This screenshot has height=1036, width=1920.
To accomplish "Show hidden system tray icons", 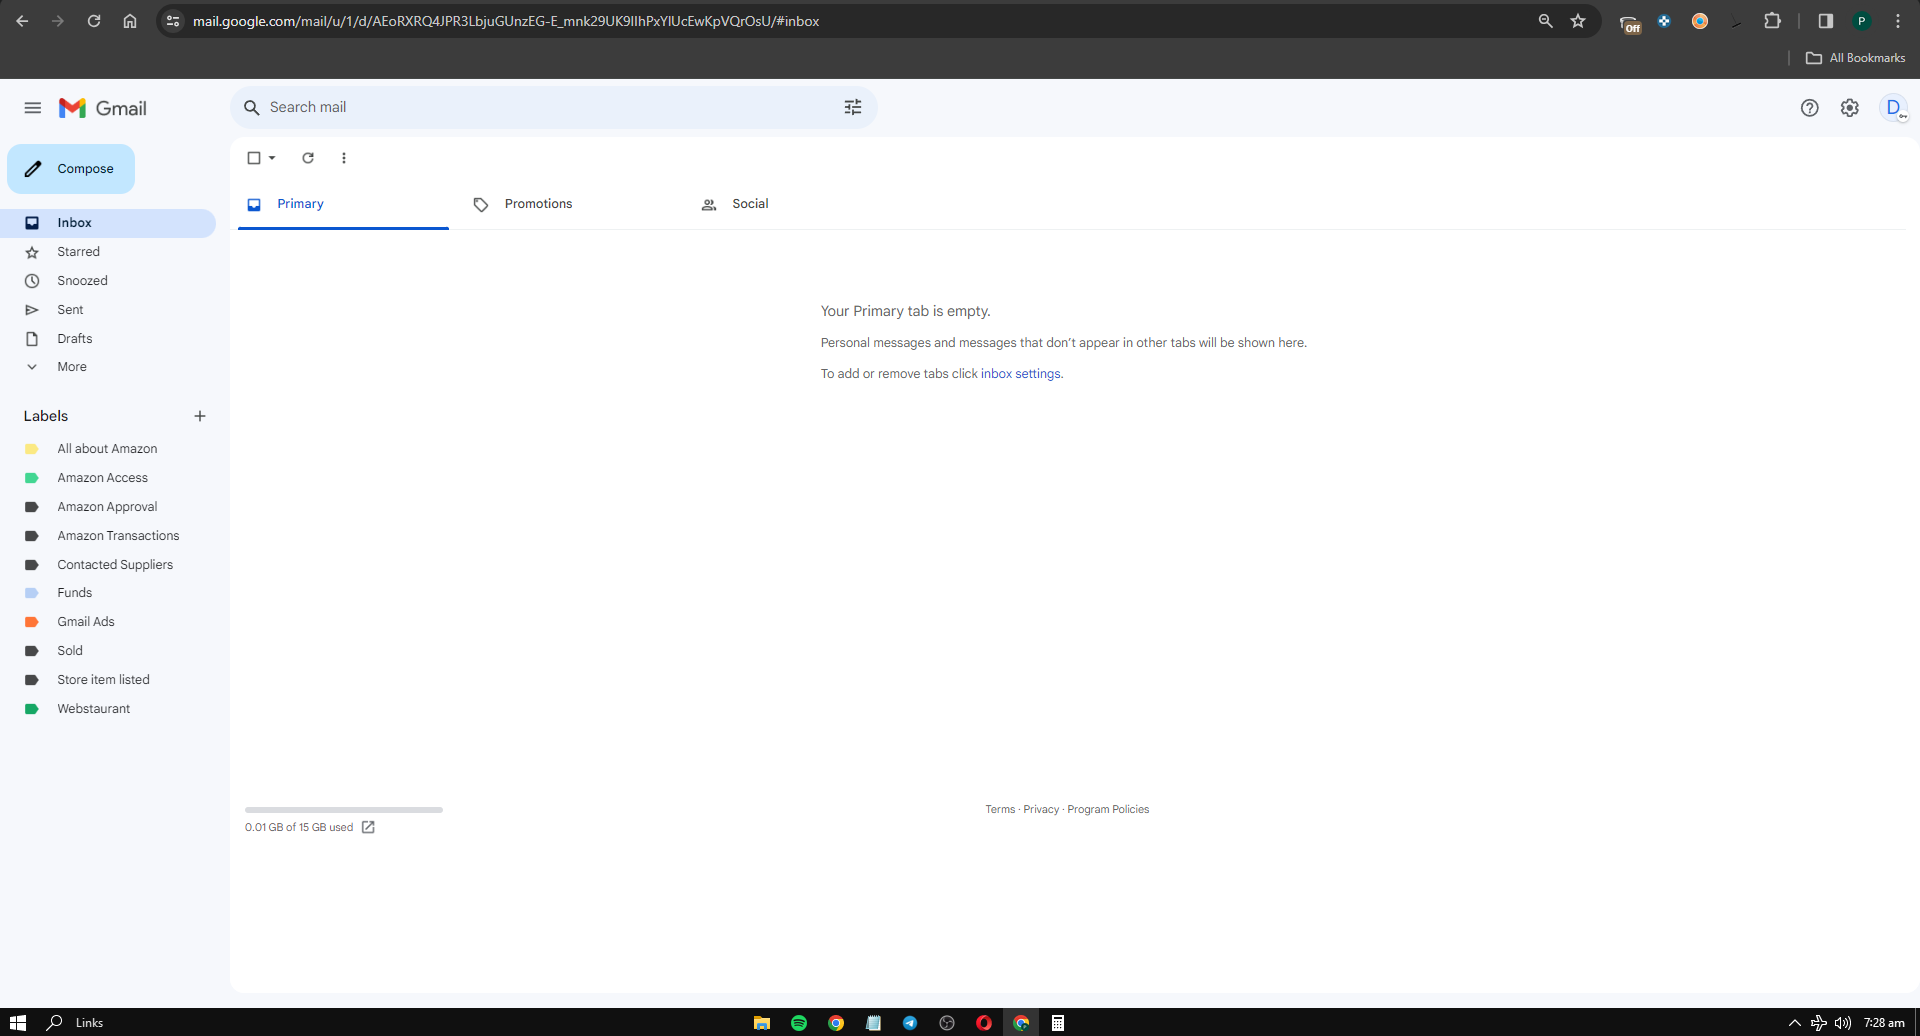I will (x=1794, y=1023).
